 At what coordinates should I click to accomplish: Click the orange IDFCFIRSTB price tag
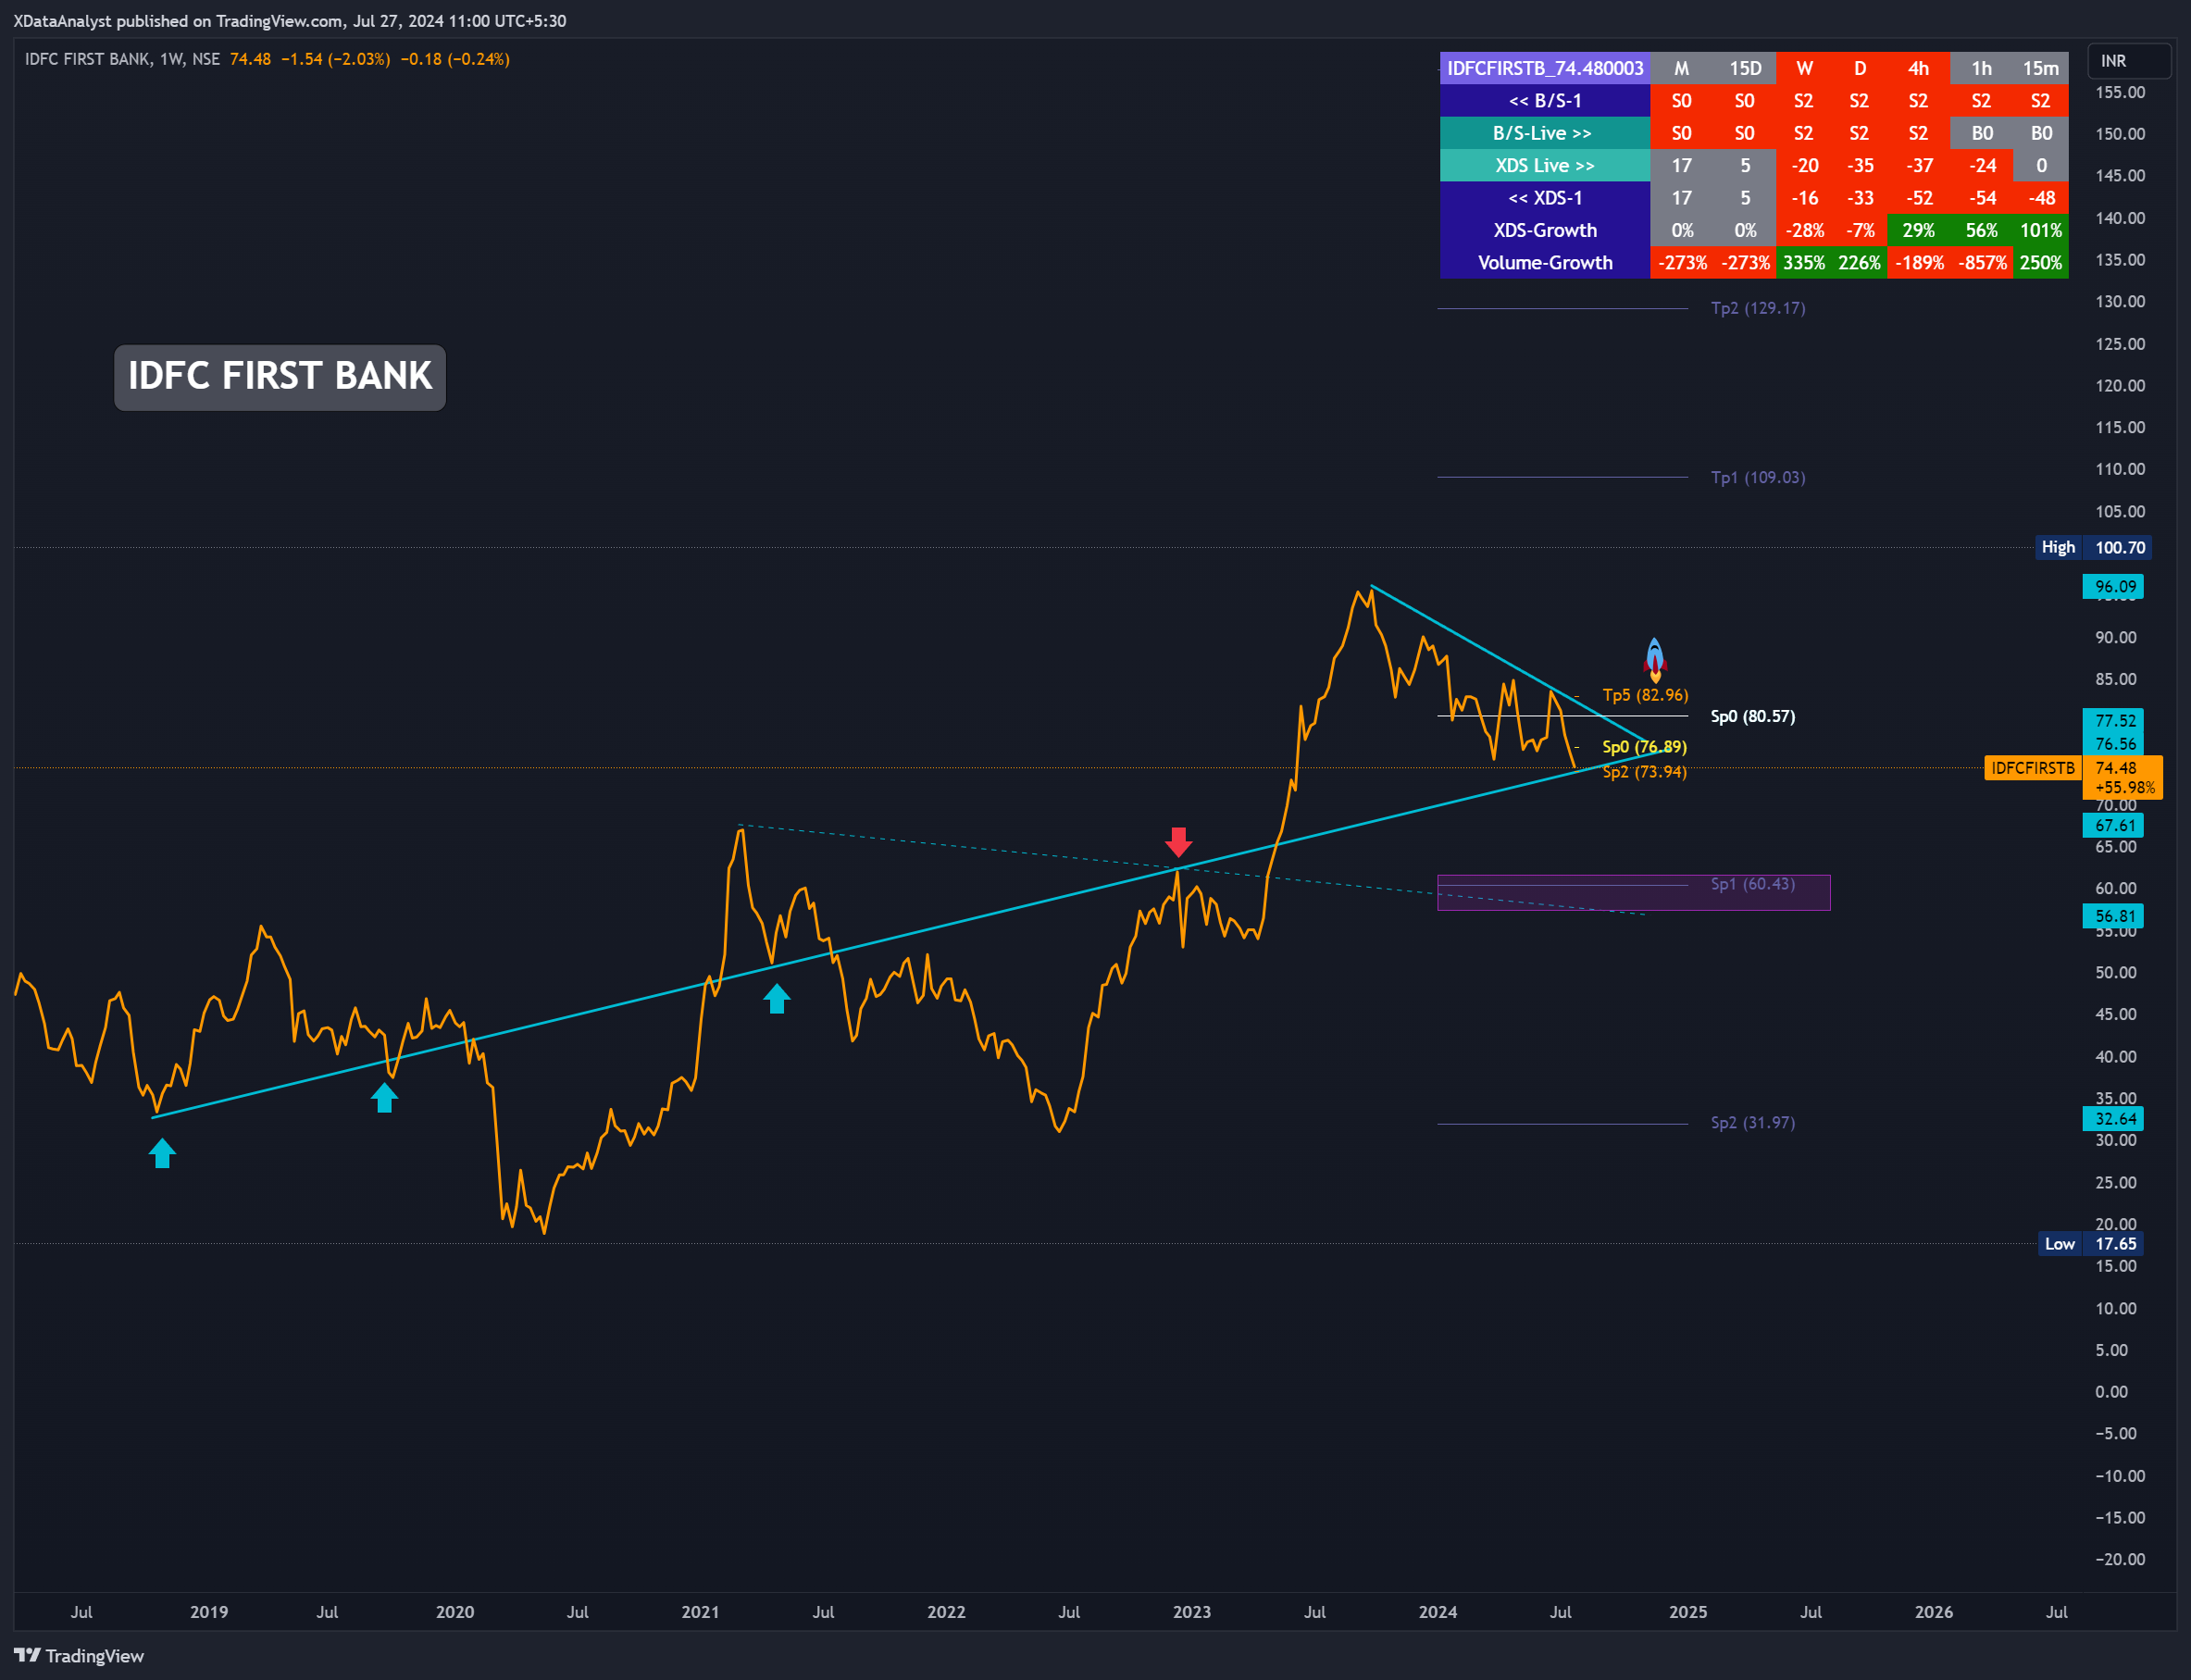coord(2032,768)
